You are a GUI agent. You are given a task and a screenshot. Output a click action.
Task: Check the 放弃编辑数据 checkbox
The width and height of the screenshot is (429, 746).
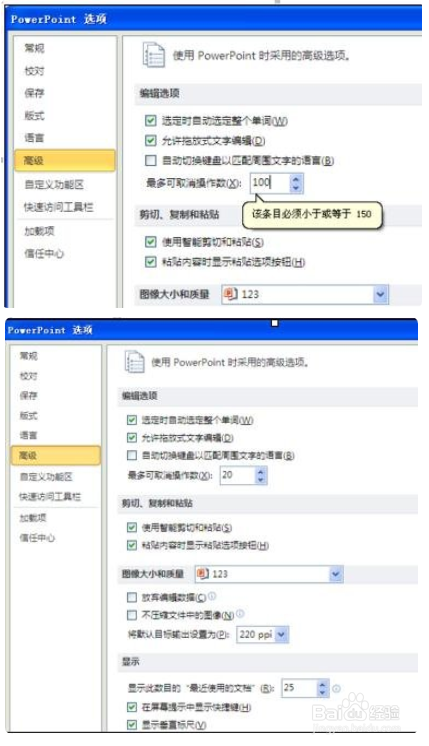click(x=132, y=597)
